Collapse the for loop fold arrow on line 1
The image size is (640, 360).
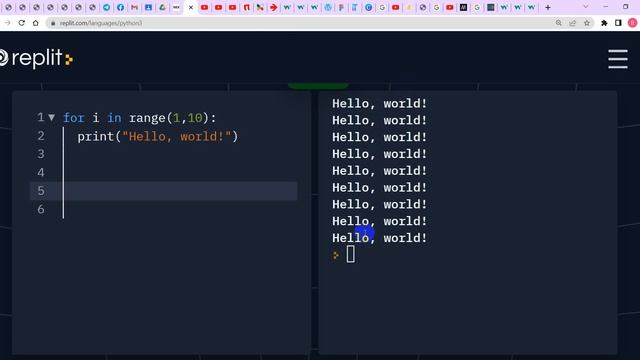point(51,118)
